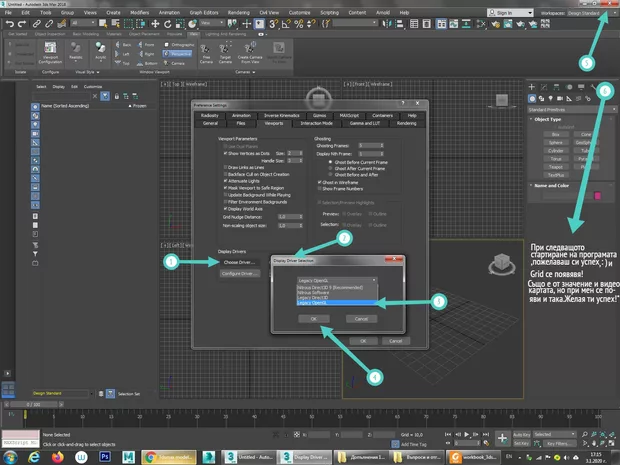Open Photoshop from the Windows taskbar
Viewport: 620px width, 465px height.
pos(105,455)
